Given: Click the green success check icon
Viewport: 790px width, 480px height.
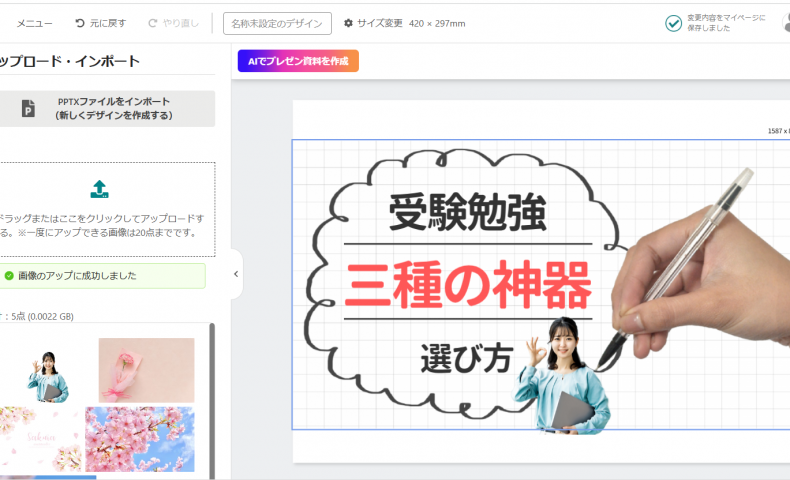Looking at the screenshot, I should 9,276.
